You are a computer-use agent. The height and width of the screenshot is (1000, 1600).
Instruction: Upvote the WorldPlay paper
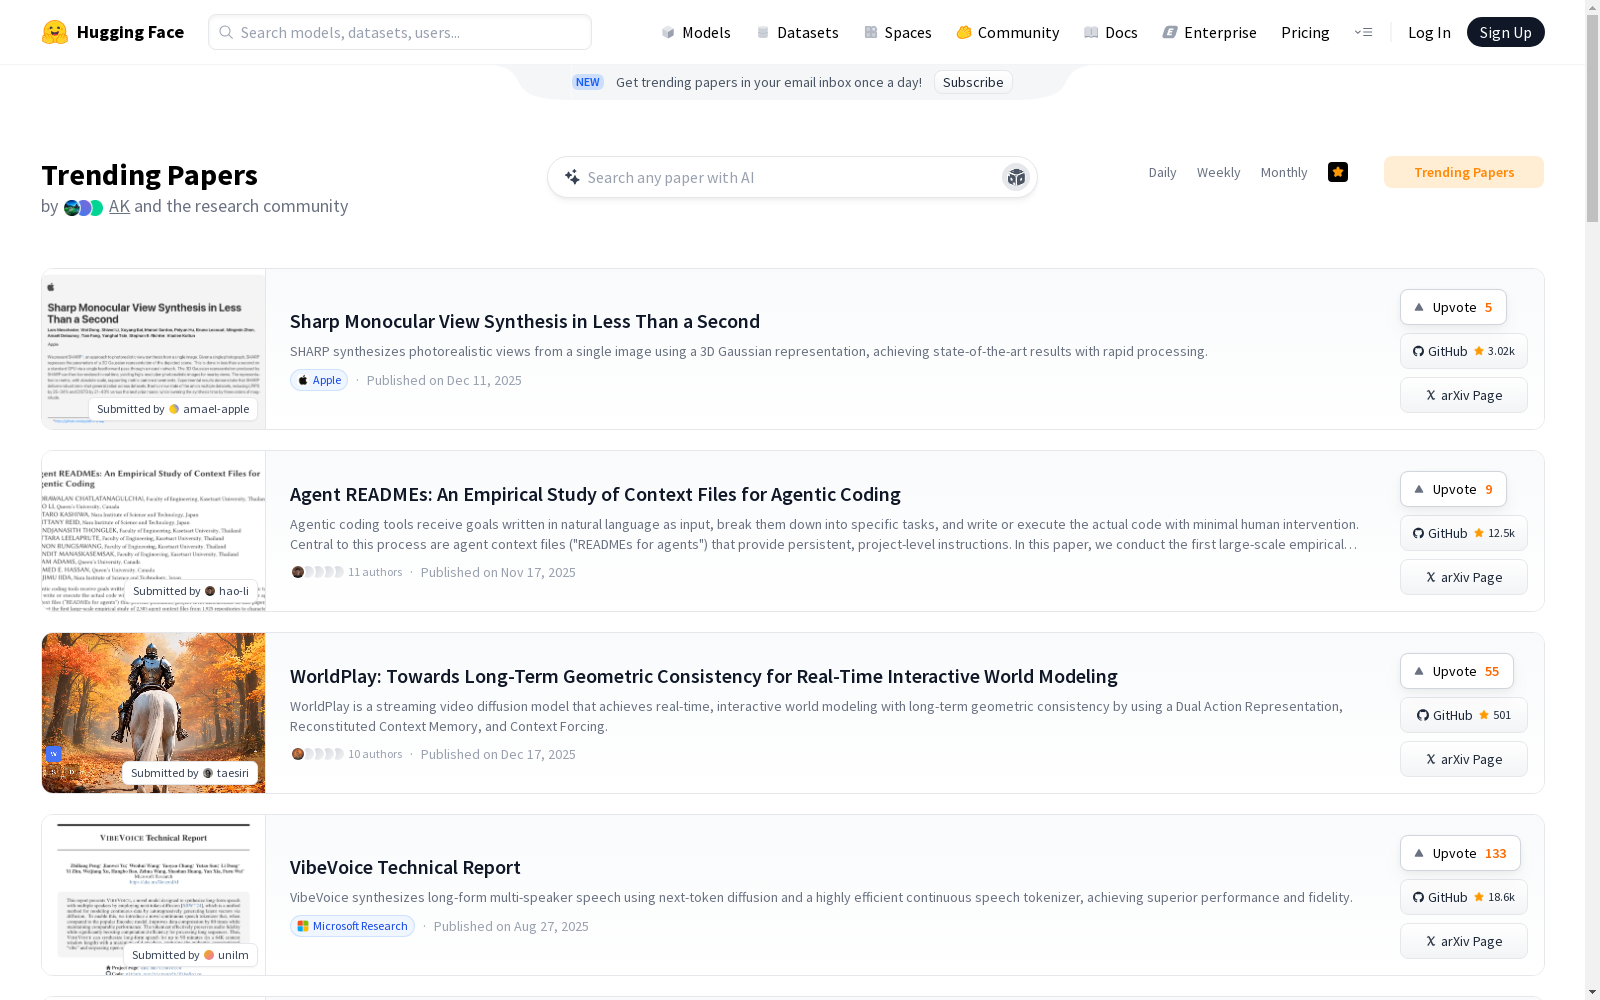[1457, 671]
